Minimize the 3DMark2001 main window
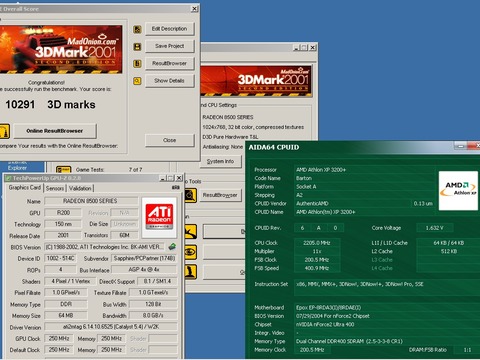This screenshot has width=480, height=360. point(296,48)
